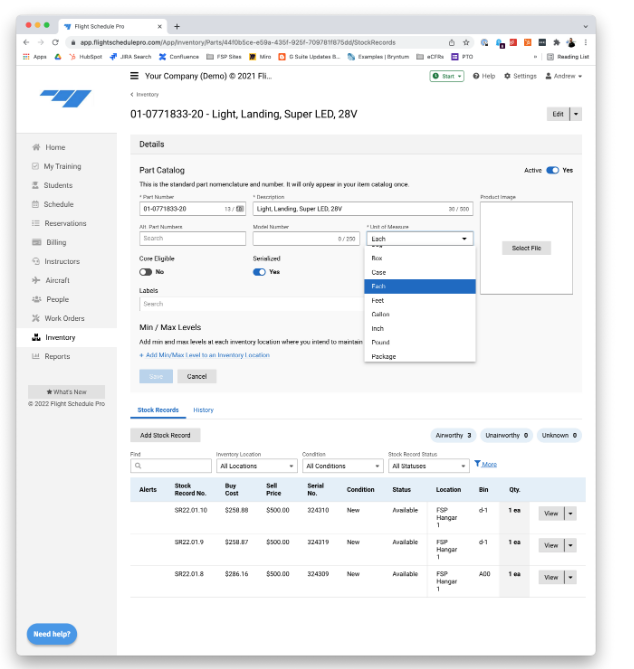The height and width of the screenshot is (669, 634).
Task: Open the Start dropdown button
Action: [447, 76]
